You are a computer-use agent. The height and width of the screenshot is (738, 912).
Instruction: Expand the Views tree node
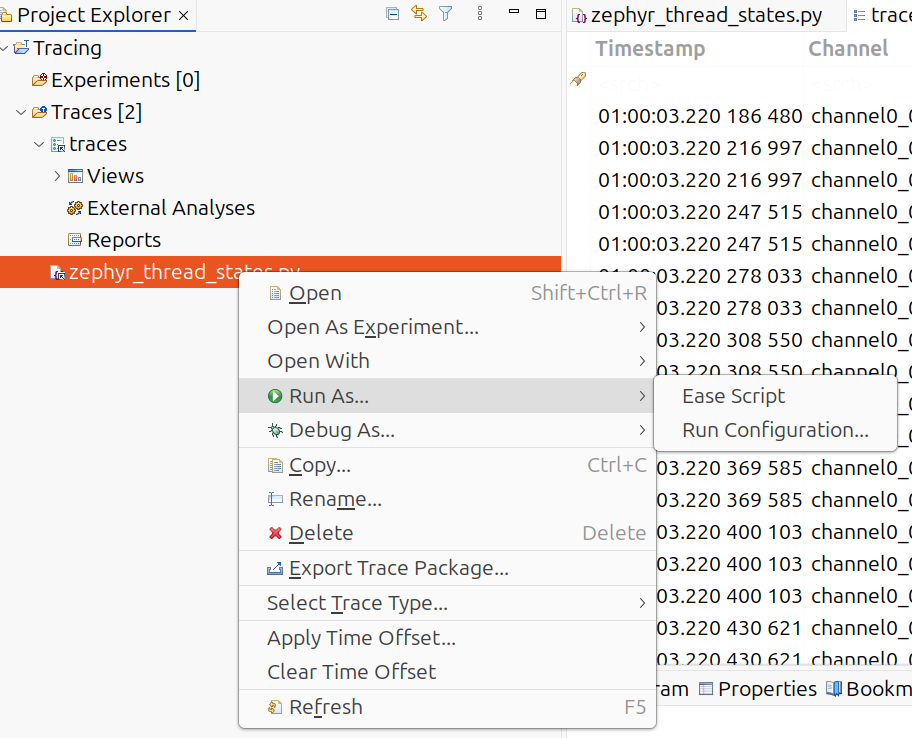[x=57, y=176]
